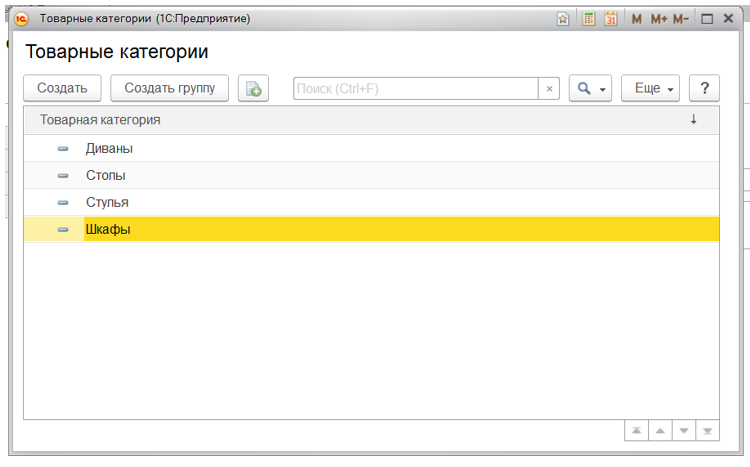The image size is (750, 467).
Task: Select the Диваны category row
Action: tap(109, 148)
